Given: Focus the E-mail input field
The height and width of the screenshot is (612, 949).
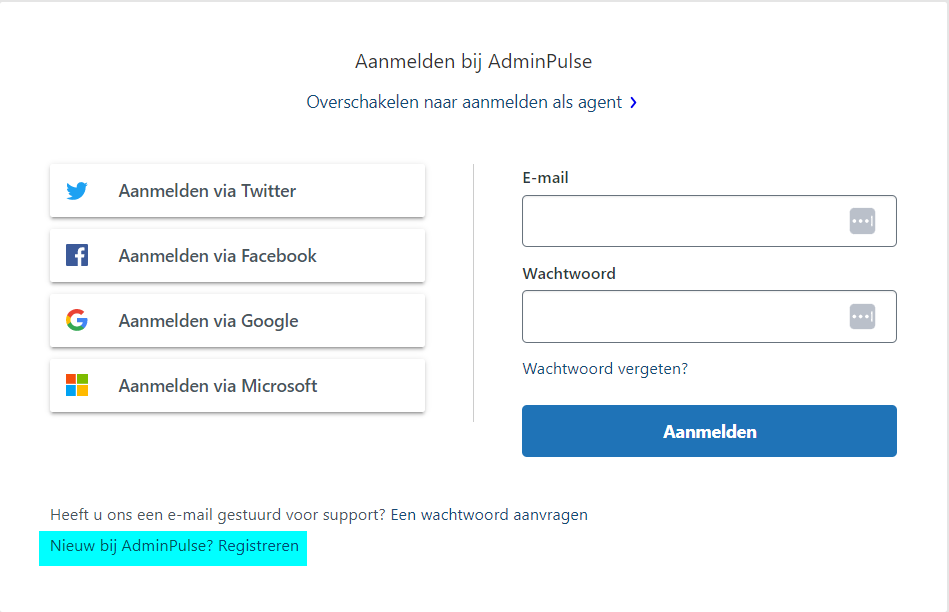Looking at the screenshot, I should [x=709, y=221].
